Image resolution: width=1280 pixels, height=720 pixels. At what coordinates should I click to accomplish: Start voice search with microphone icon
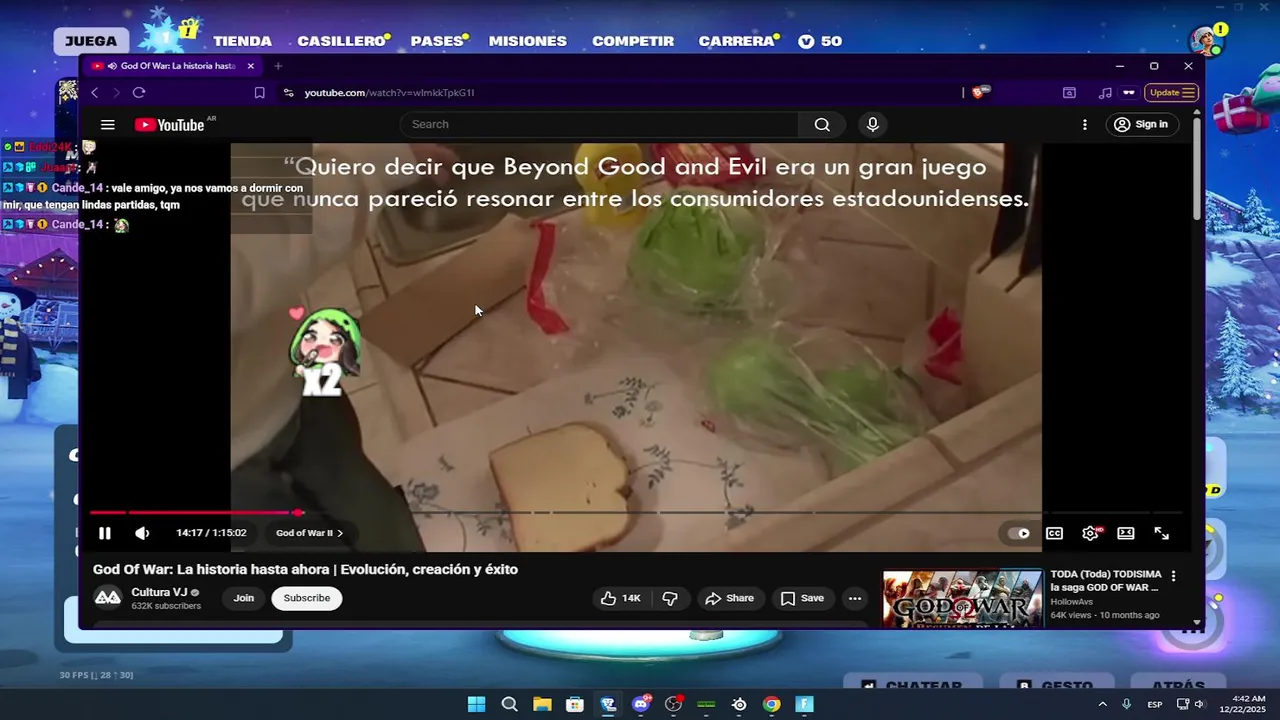[x=873, y=125]
